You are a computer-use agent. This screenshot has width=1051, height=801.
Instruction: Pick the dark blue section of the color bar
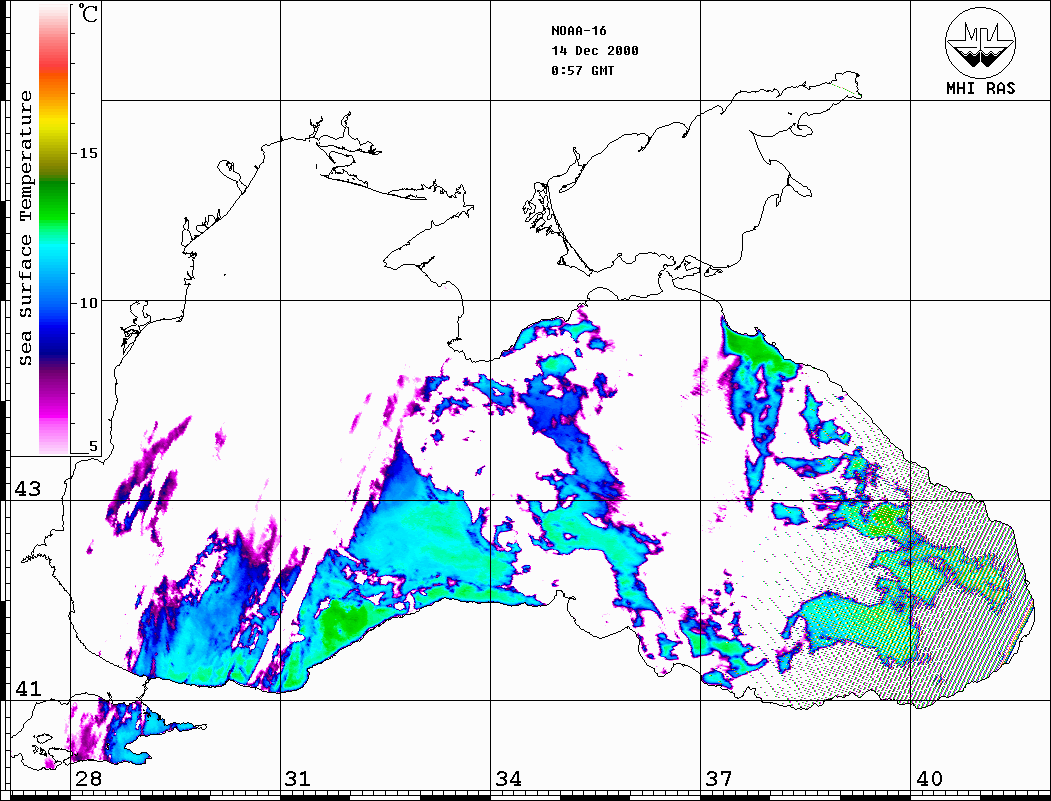(x=54, y=342)
